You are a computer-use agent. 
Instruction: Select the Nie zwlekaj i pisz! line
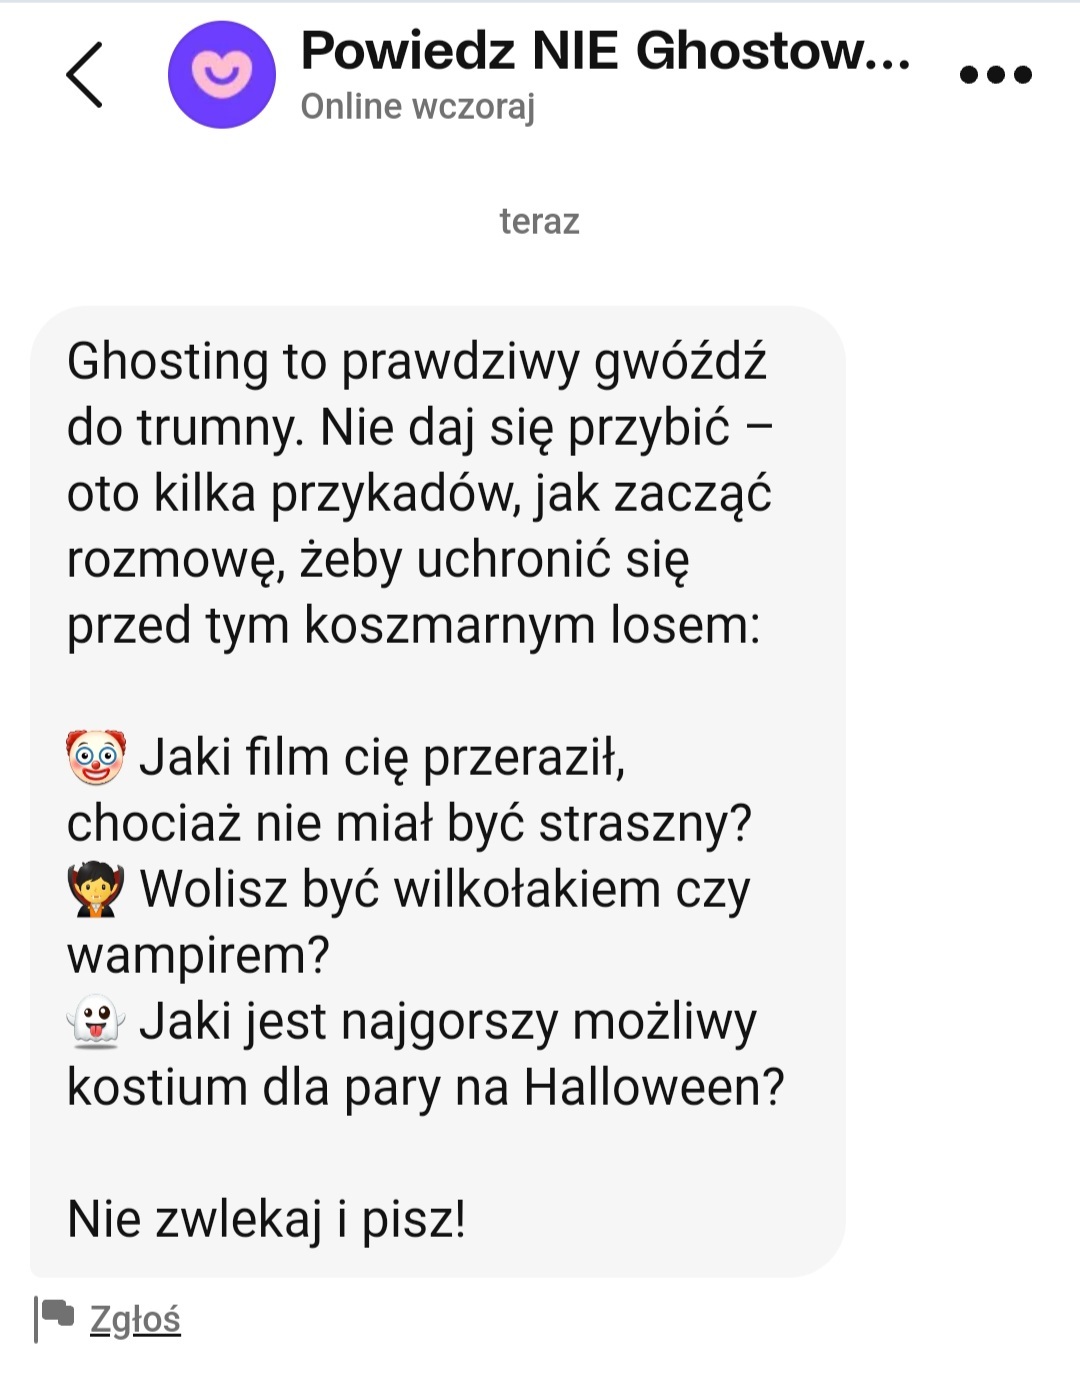point(266,1219)
